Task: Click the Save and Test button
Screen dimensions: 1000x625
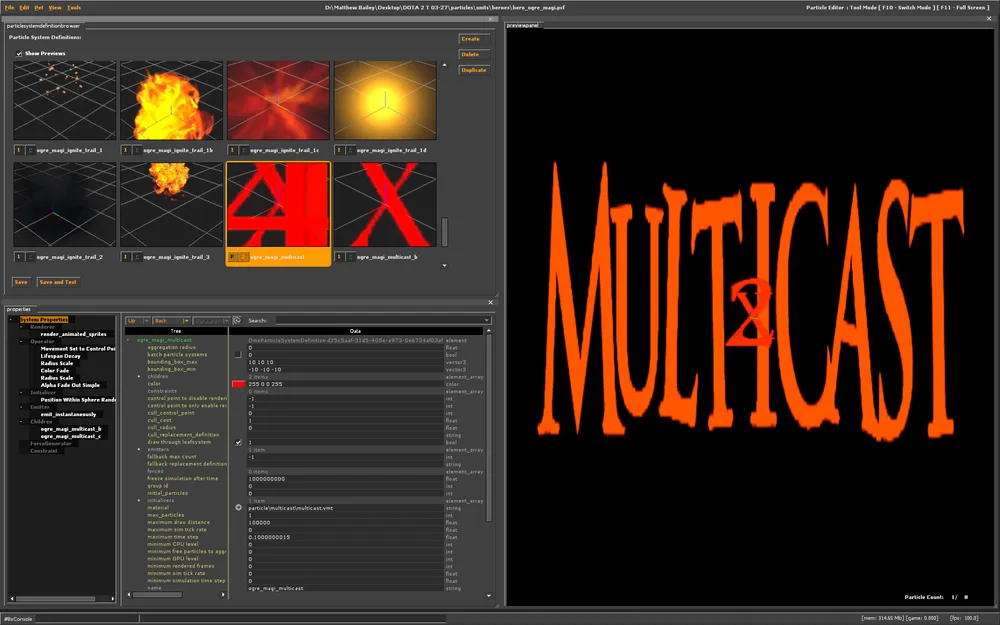Action: point(58,282)
